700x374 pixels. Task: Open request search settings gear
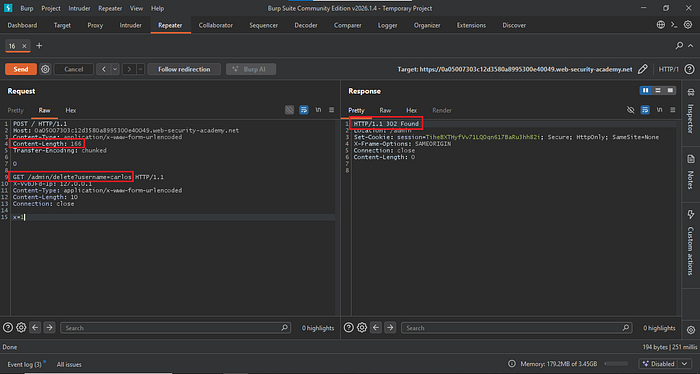(x=21, y=328)
